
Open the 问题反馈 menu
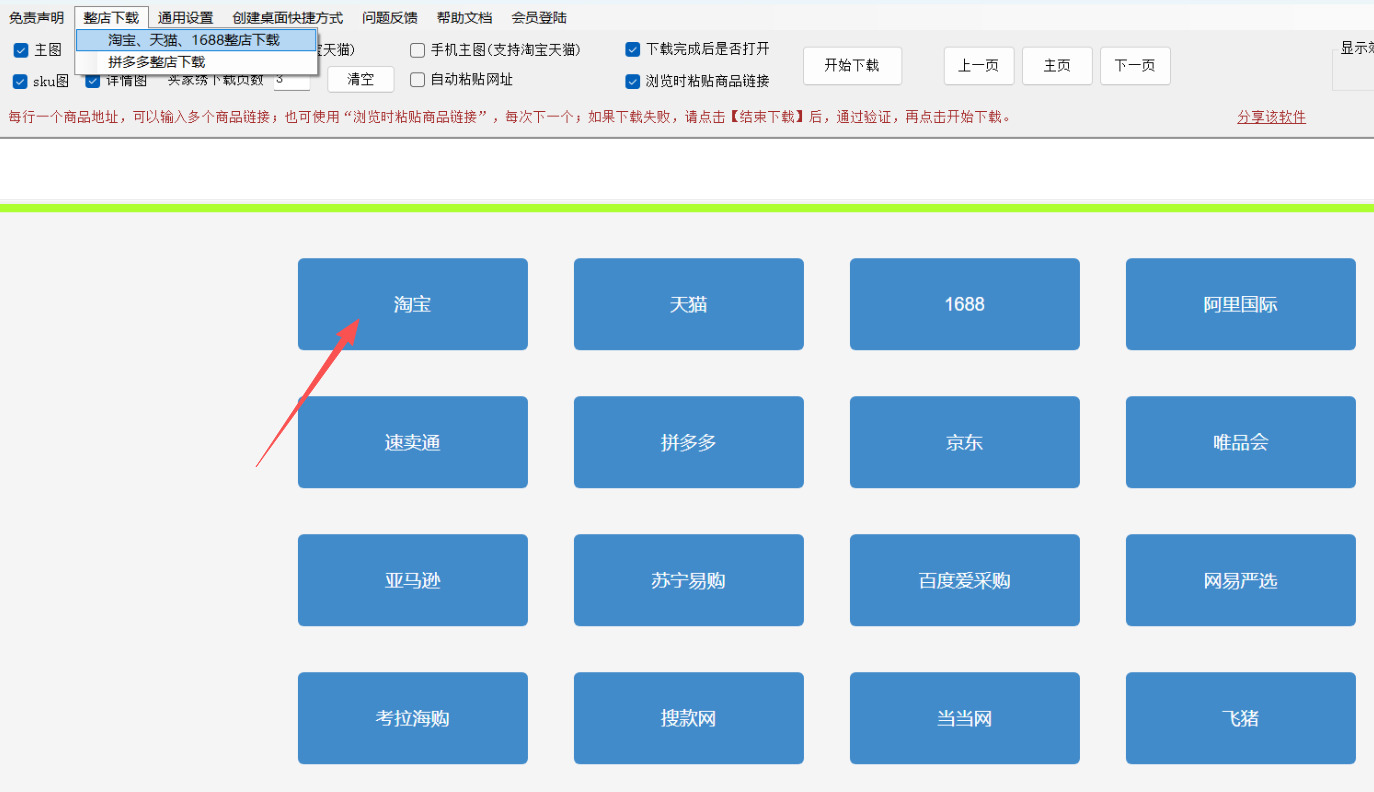pos(390,18)
